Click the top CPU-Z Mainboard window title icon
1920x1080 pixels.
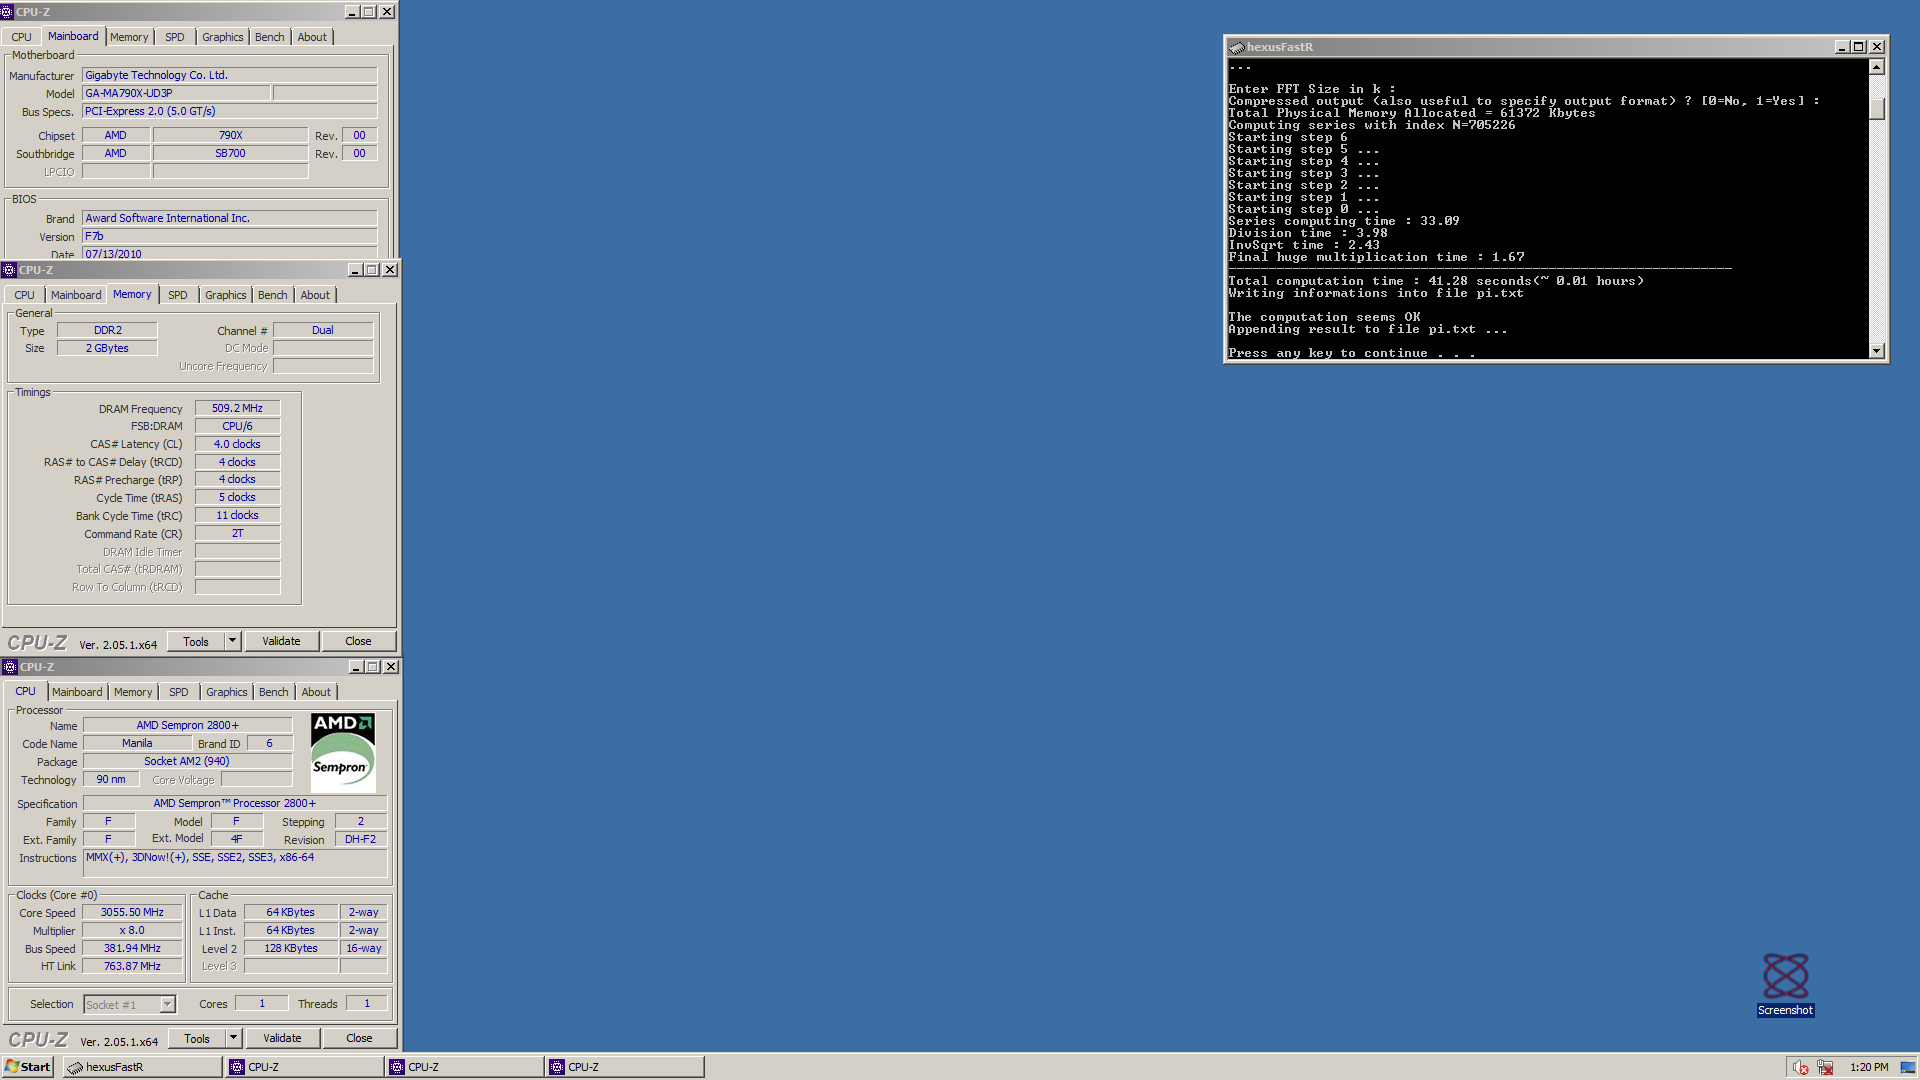coord(7,12)
